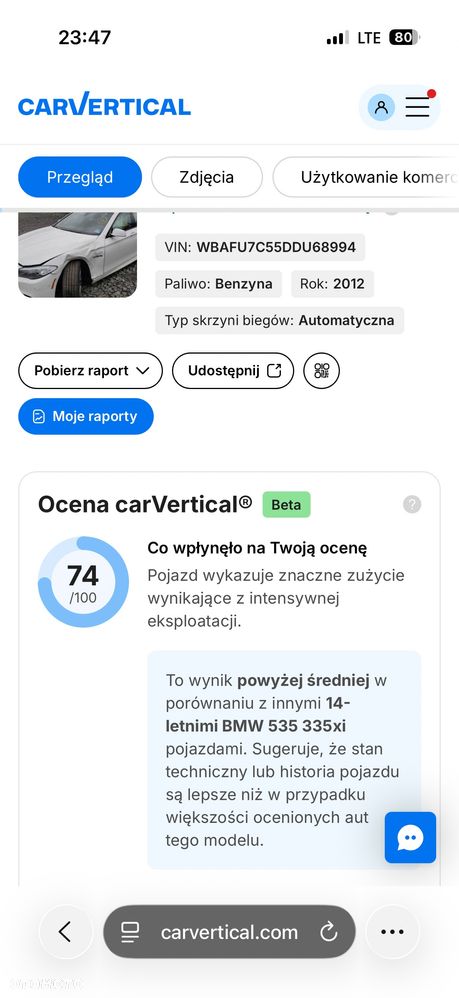Open browser more options (three dots)
The width and height of the screenshot is (459, 998).
click(x=392, y=932)
